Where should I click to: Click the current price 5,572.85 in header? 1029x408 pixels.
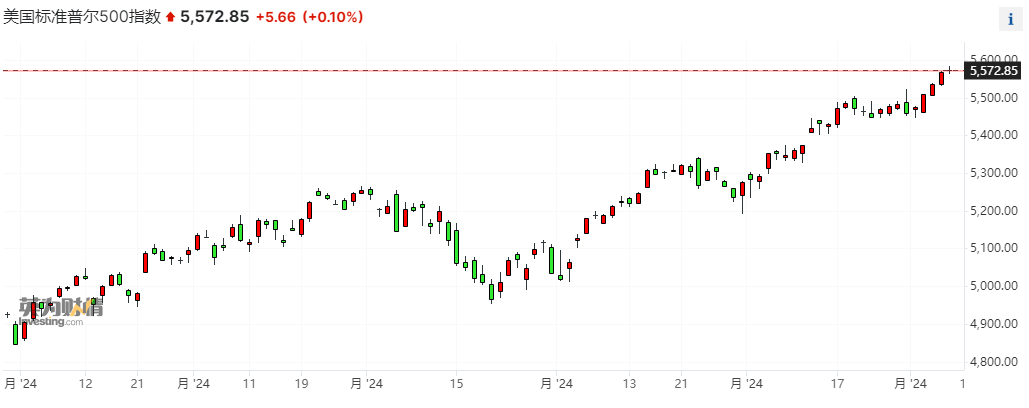pyautogui.click(x=214, y=17)
